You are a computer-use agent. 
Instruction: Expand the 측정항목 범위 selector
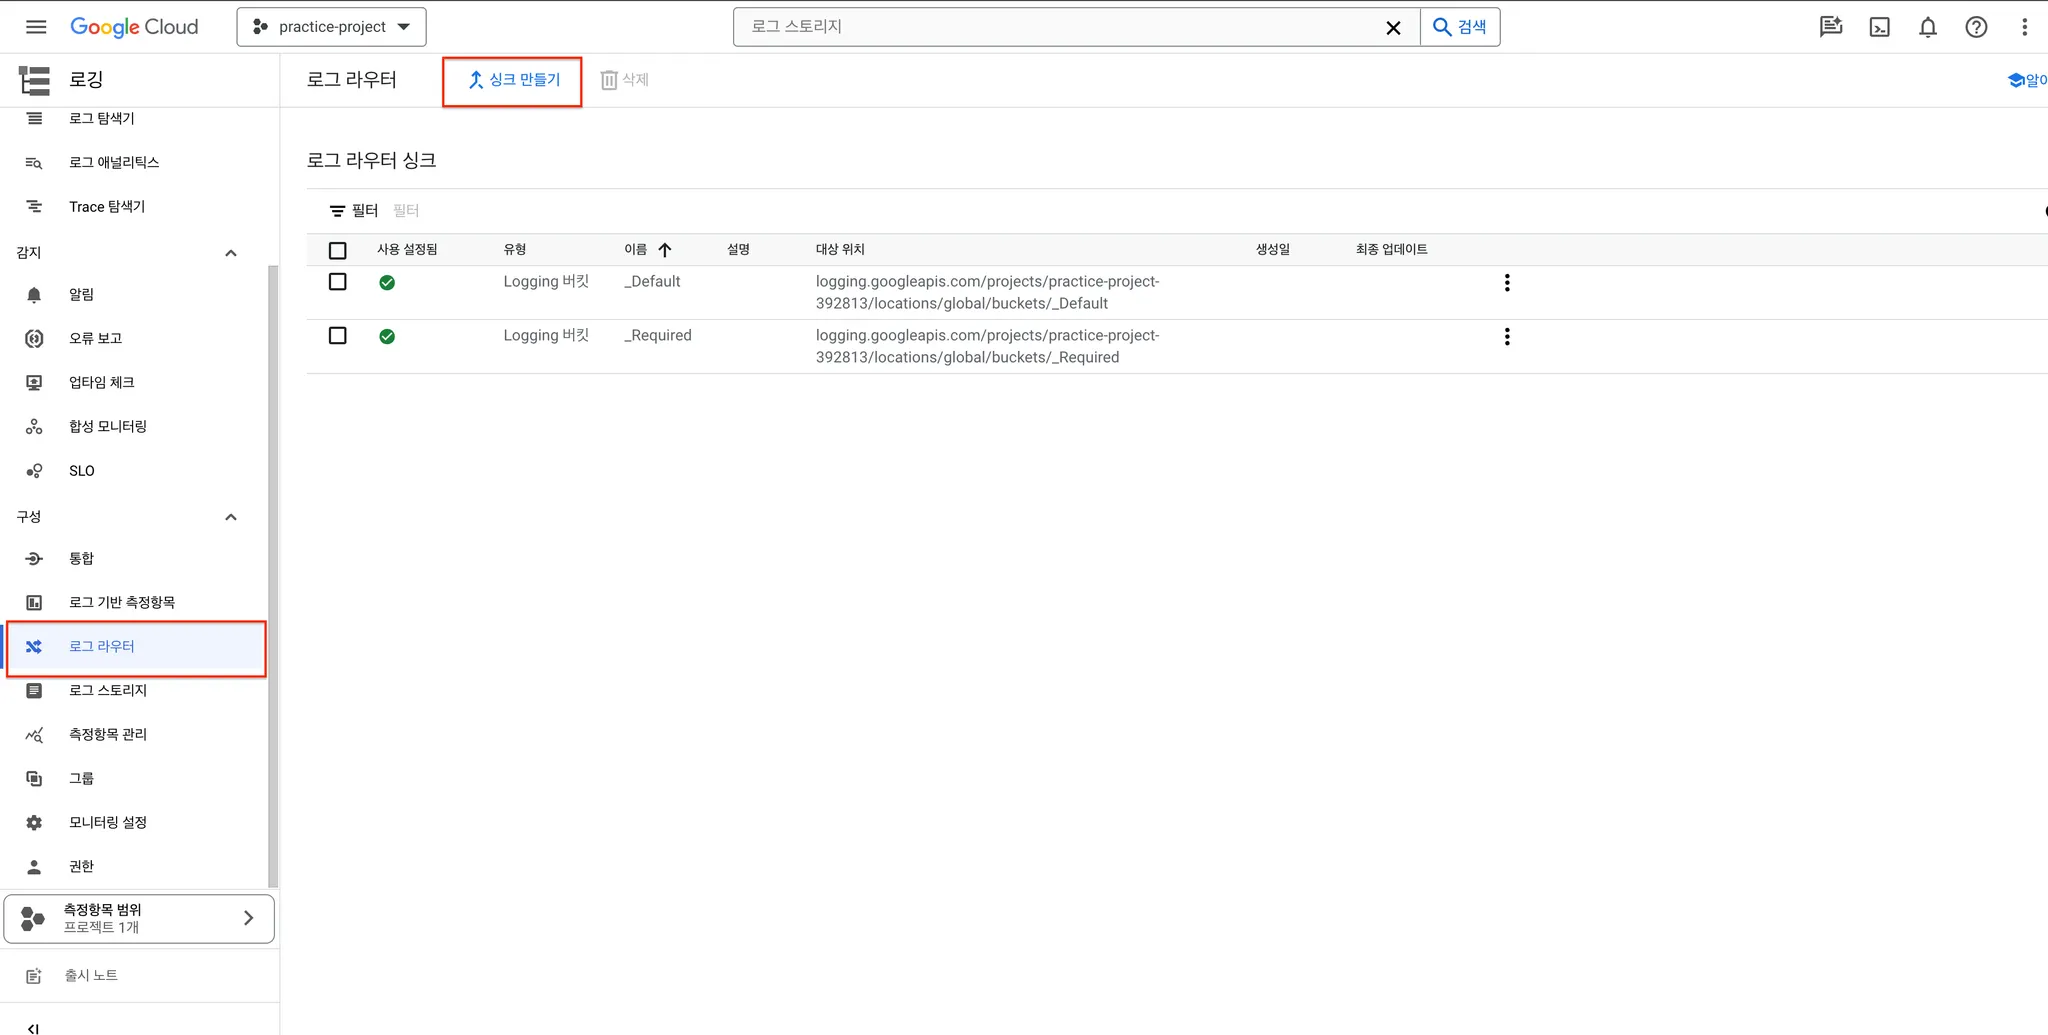139,918
